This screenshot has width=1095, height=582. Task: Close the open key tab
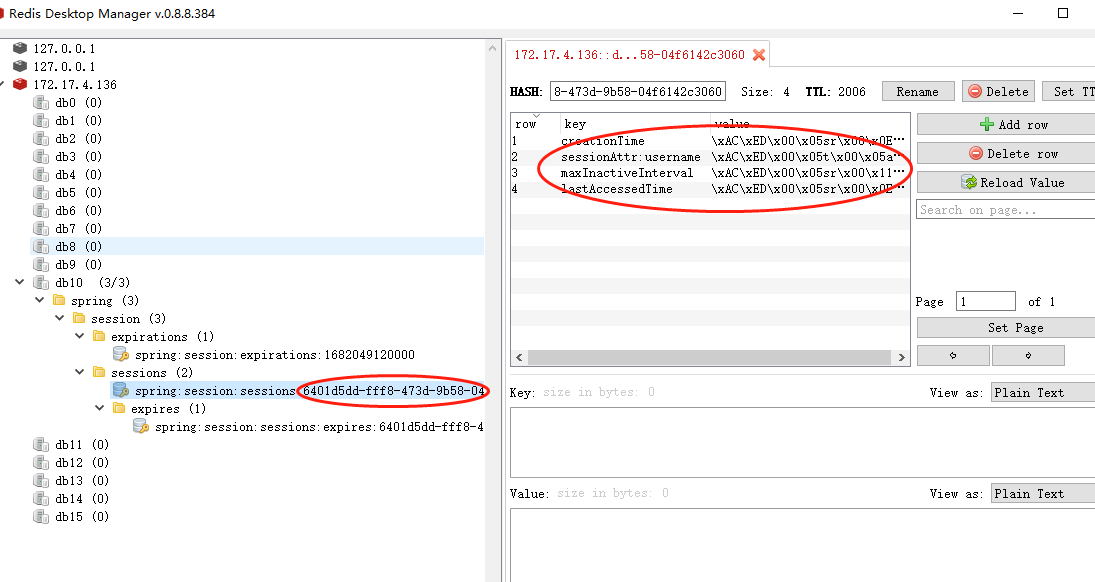[x=759, y=55]
